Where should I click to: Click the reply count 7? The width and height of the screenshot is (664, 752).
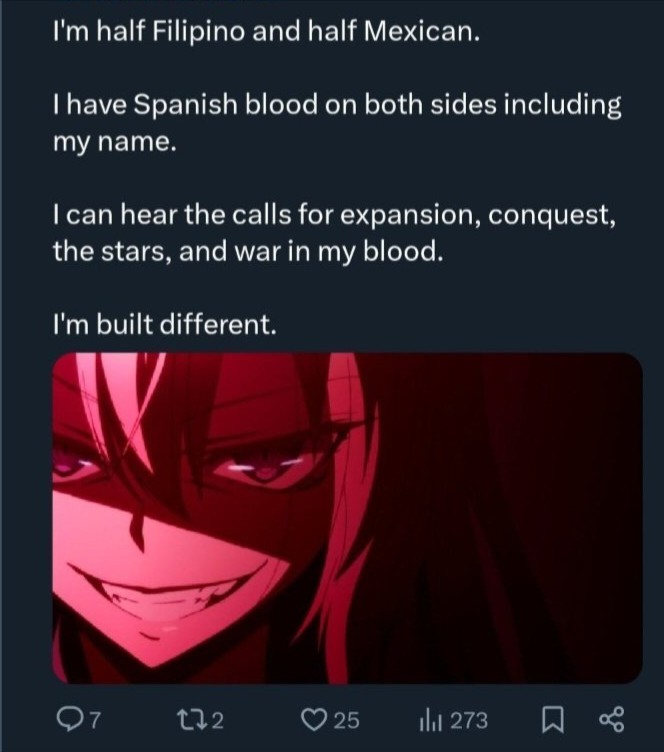pyautogui.click(x=95, y=720)
